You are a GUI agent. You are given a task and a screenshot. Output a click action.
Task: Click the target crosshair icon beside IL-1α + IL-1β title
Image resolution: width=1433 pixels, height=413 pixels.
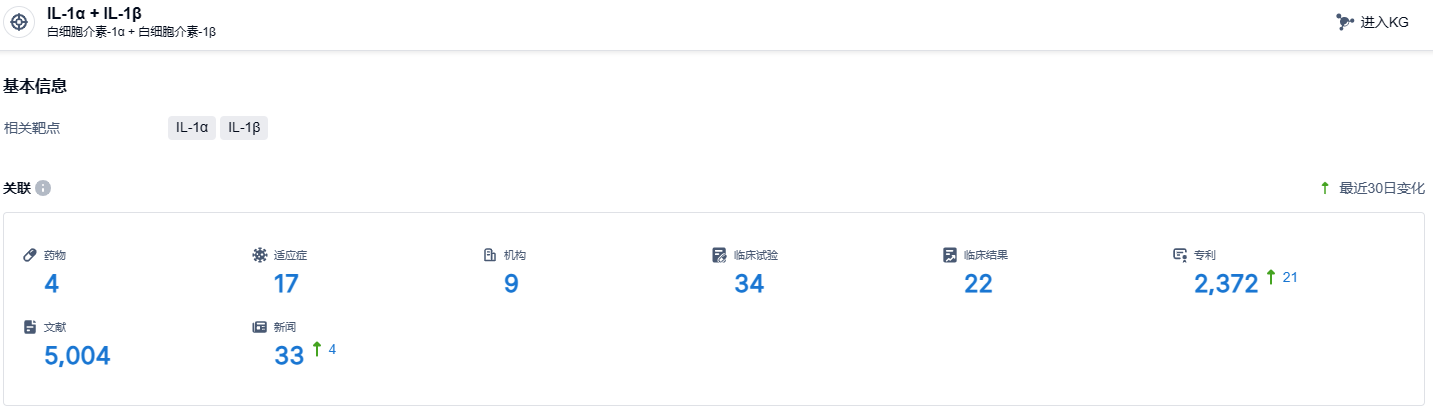pos(19,22)
